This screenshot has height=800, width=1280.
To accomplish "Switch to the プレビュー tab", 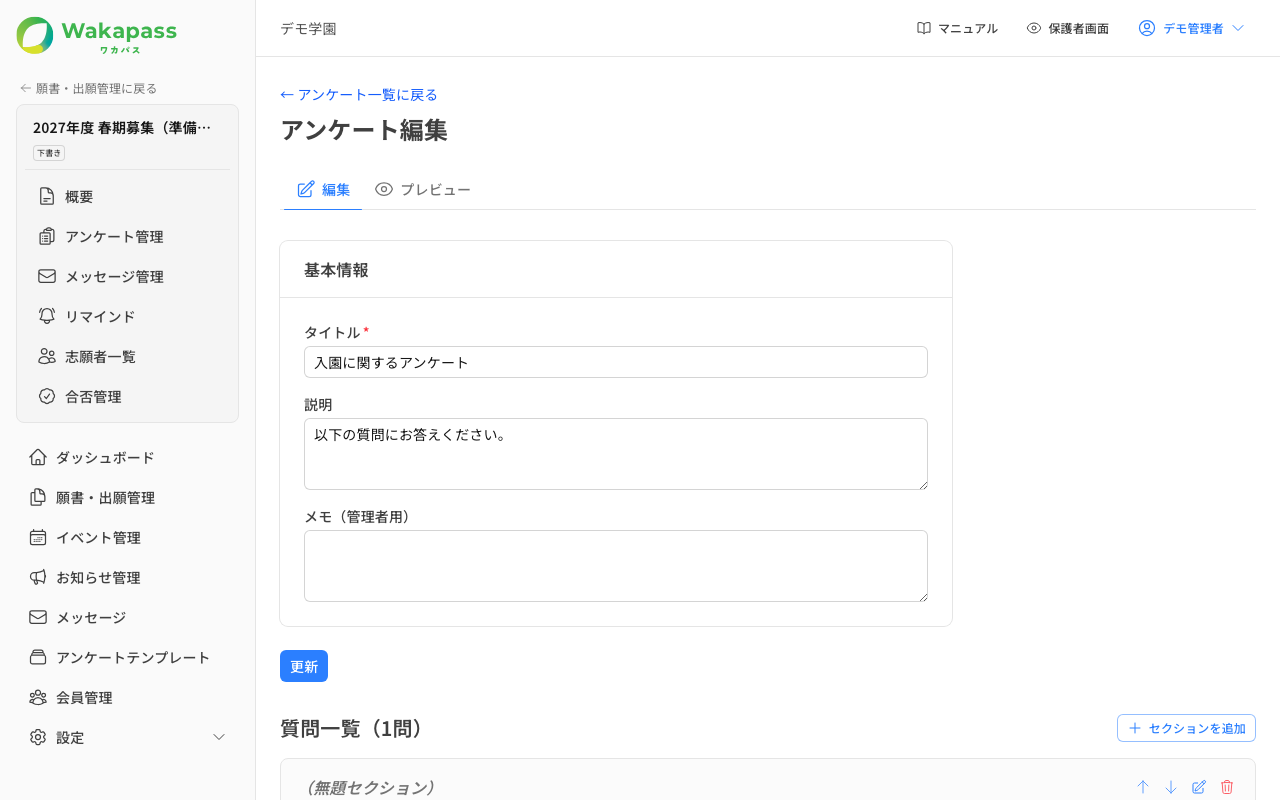I will 423,189.
